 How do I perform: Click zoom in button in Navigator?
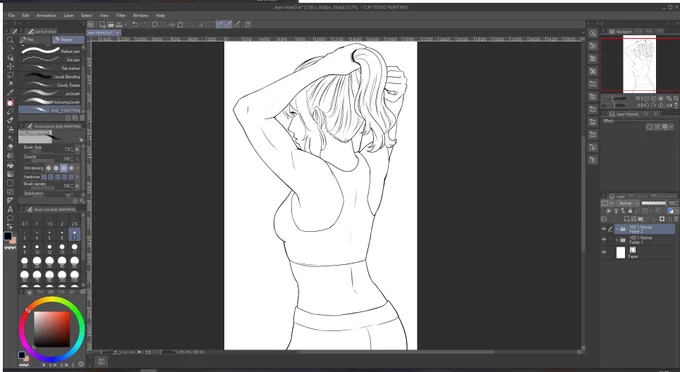654,98
